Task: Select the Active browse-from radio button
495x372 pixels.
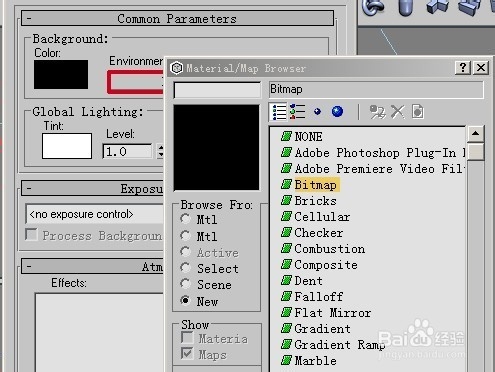Action: (x=185, y=252)
